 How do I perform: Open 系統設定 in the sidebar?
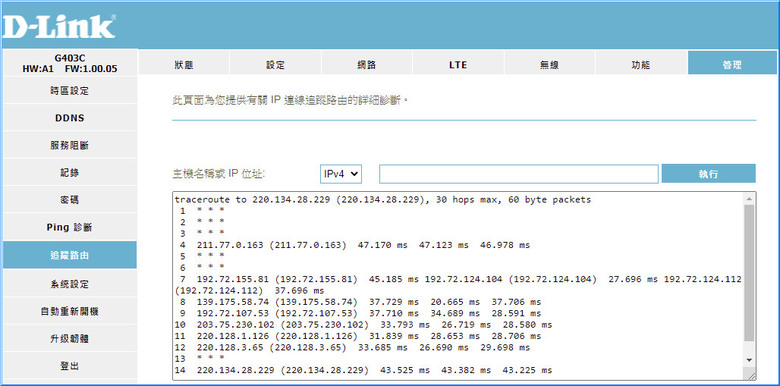[70, 284]
